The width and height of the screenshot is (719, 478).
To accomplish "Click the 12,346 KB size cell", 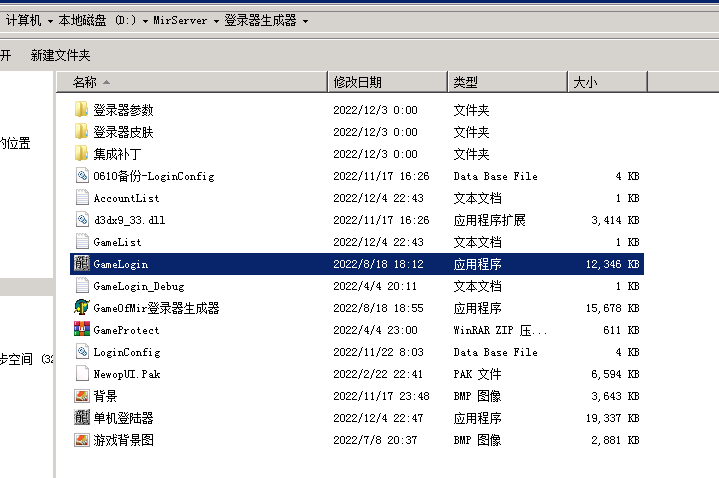I will 613,264.
